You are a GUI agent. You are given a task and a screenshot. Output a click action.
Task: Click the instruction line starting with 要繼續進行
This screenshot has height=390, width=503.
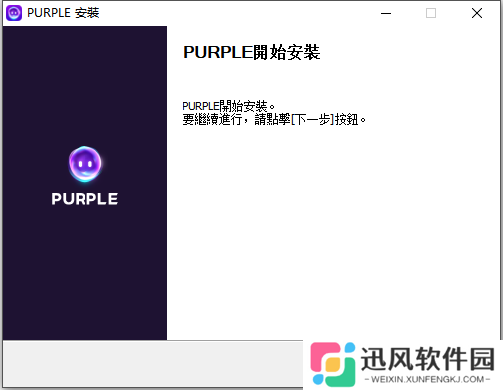click(274, 119)
